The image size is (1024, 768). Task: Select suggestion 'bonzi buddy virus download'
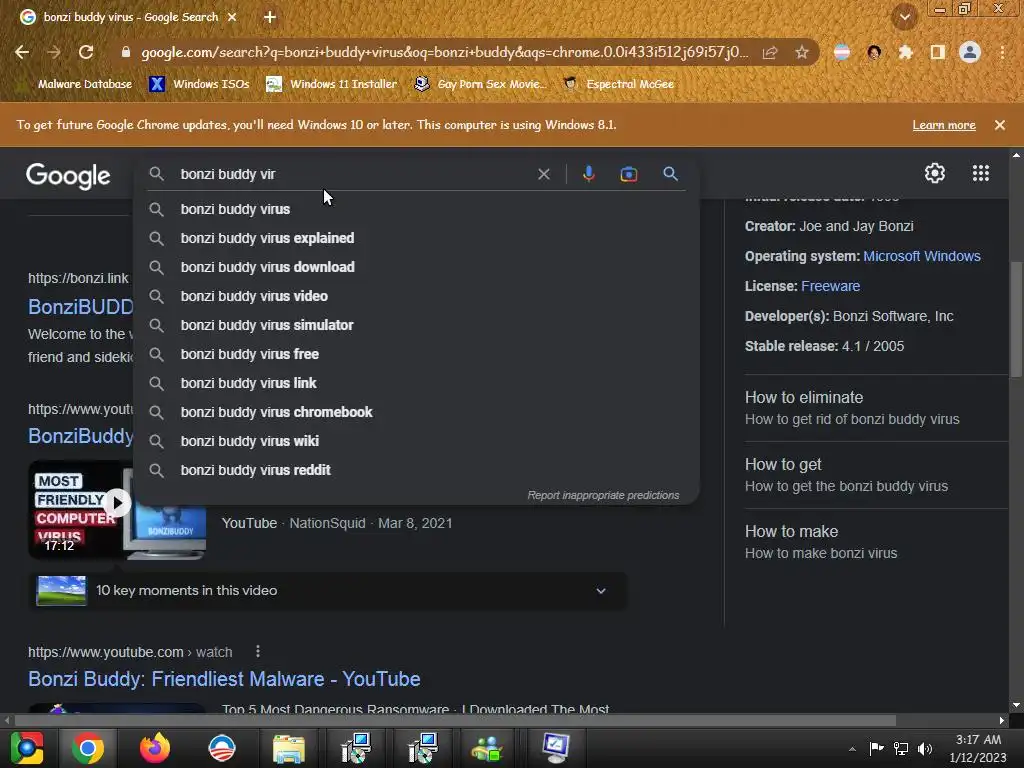point(417,267)
